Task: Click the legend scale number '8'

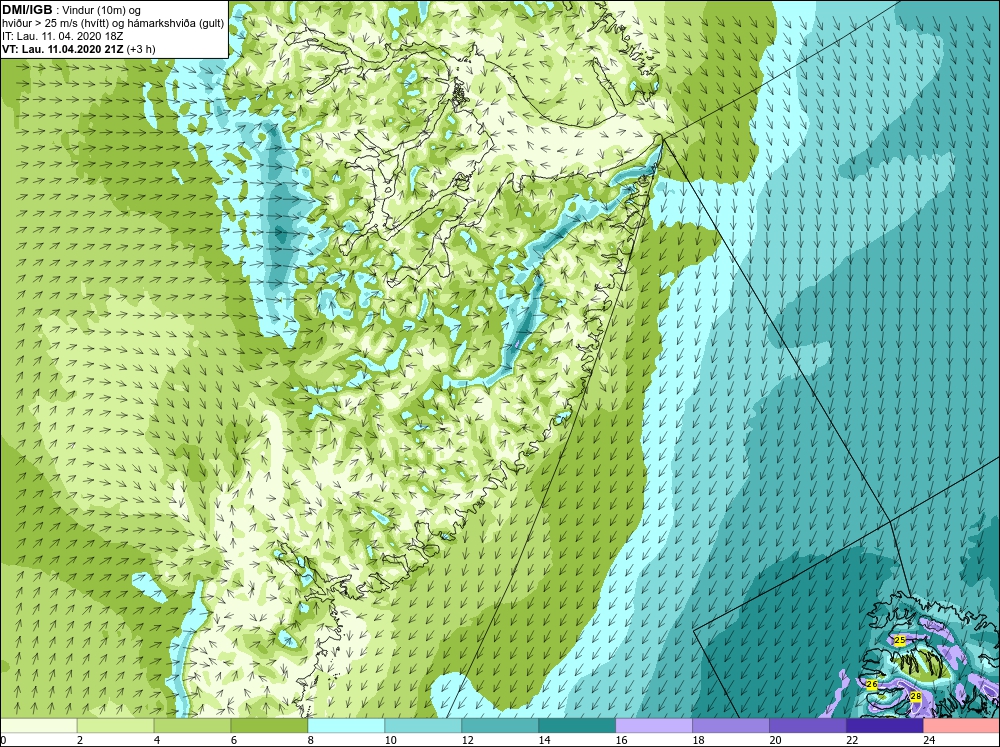Action: point(311,740)
